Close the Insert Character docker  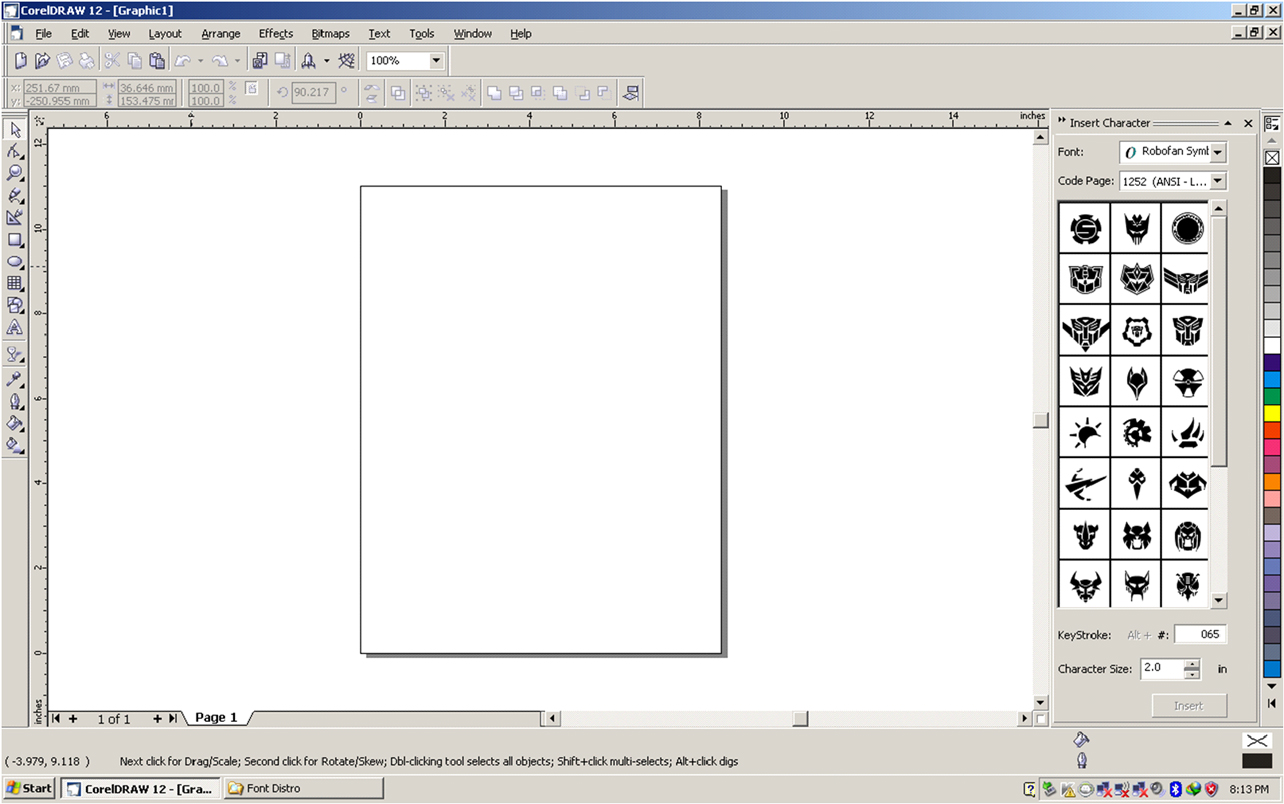[x=1248, y=123]
